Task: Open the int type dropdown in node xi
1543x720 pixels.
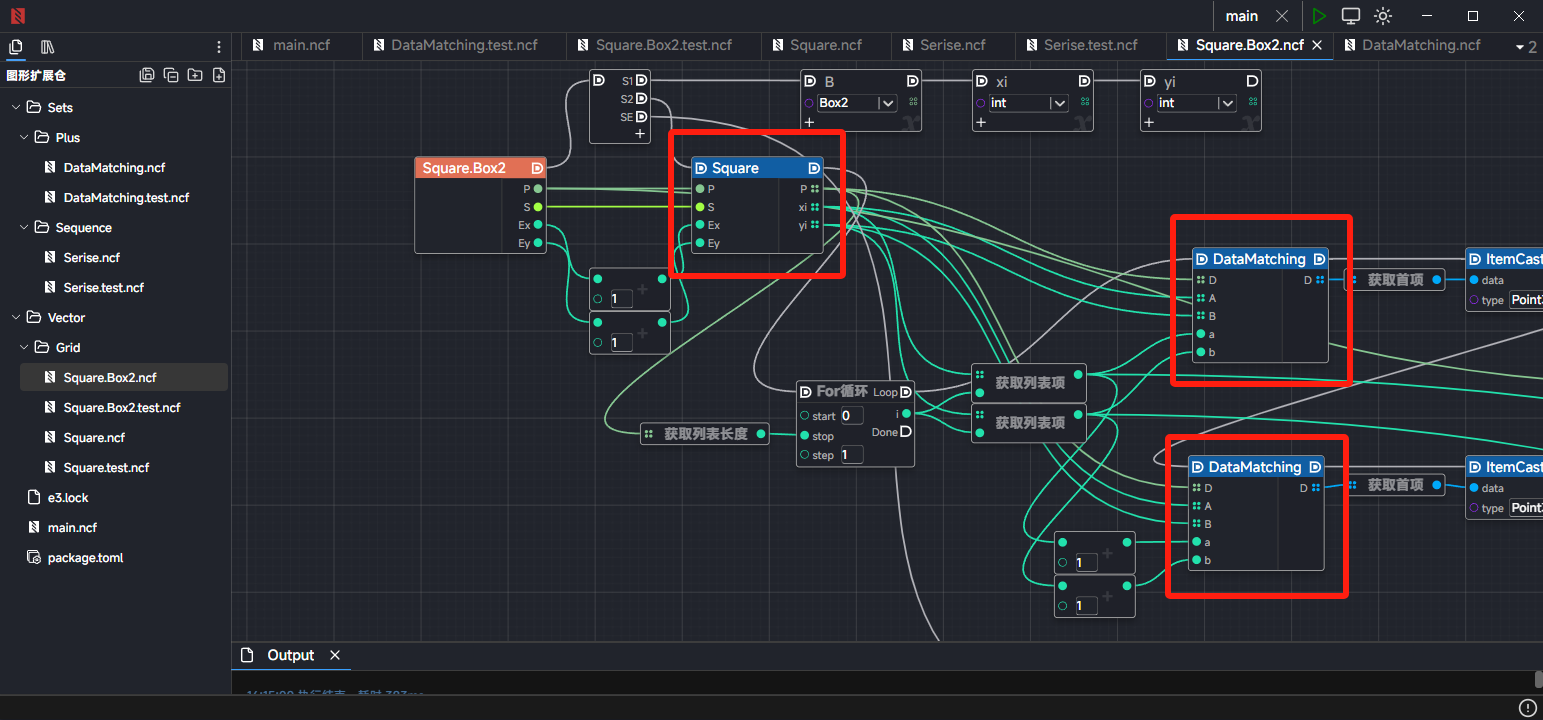Action: pos(1058,103)
